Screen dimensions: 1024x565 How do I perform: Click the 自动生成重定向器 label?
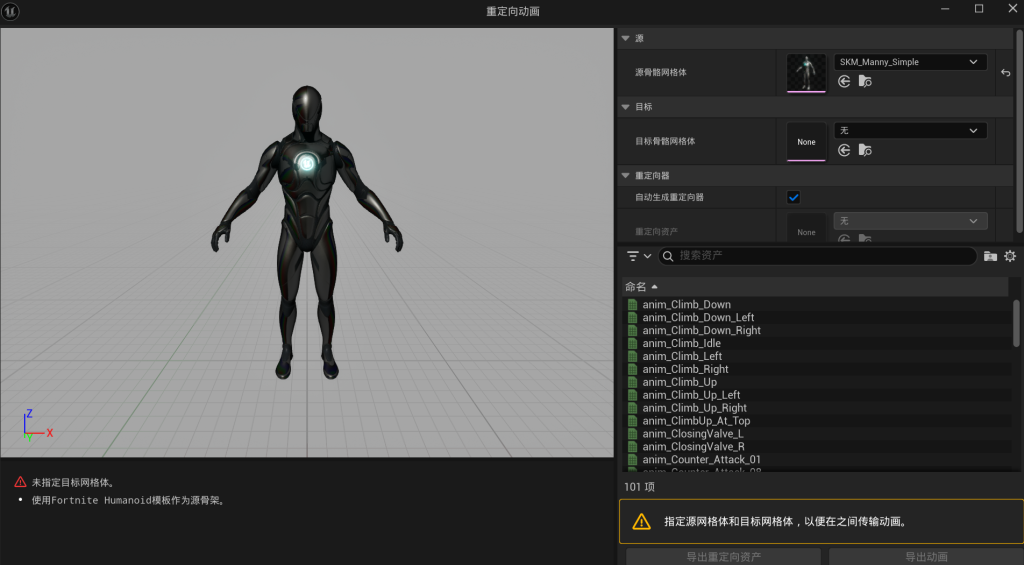(669, 197)
